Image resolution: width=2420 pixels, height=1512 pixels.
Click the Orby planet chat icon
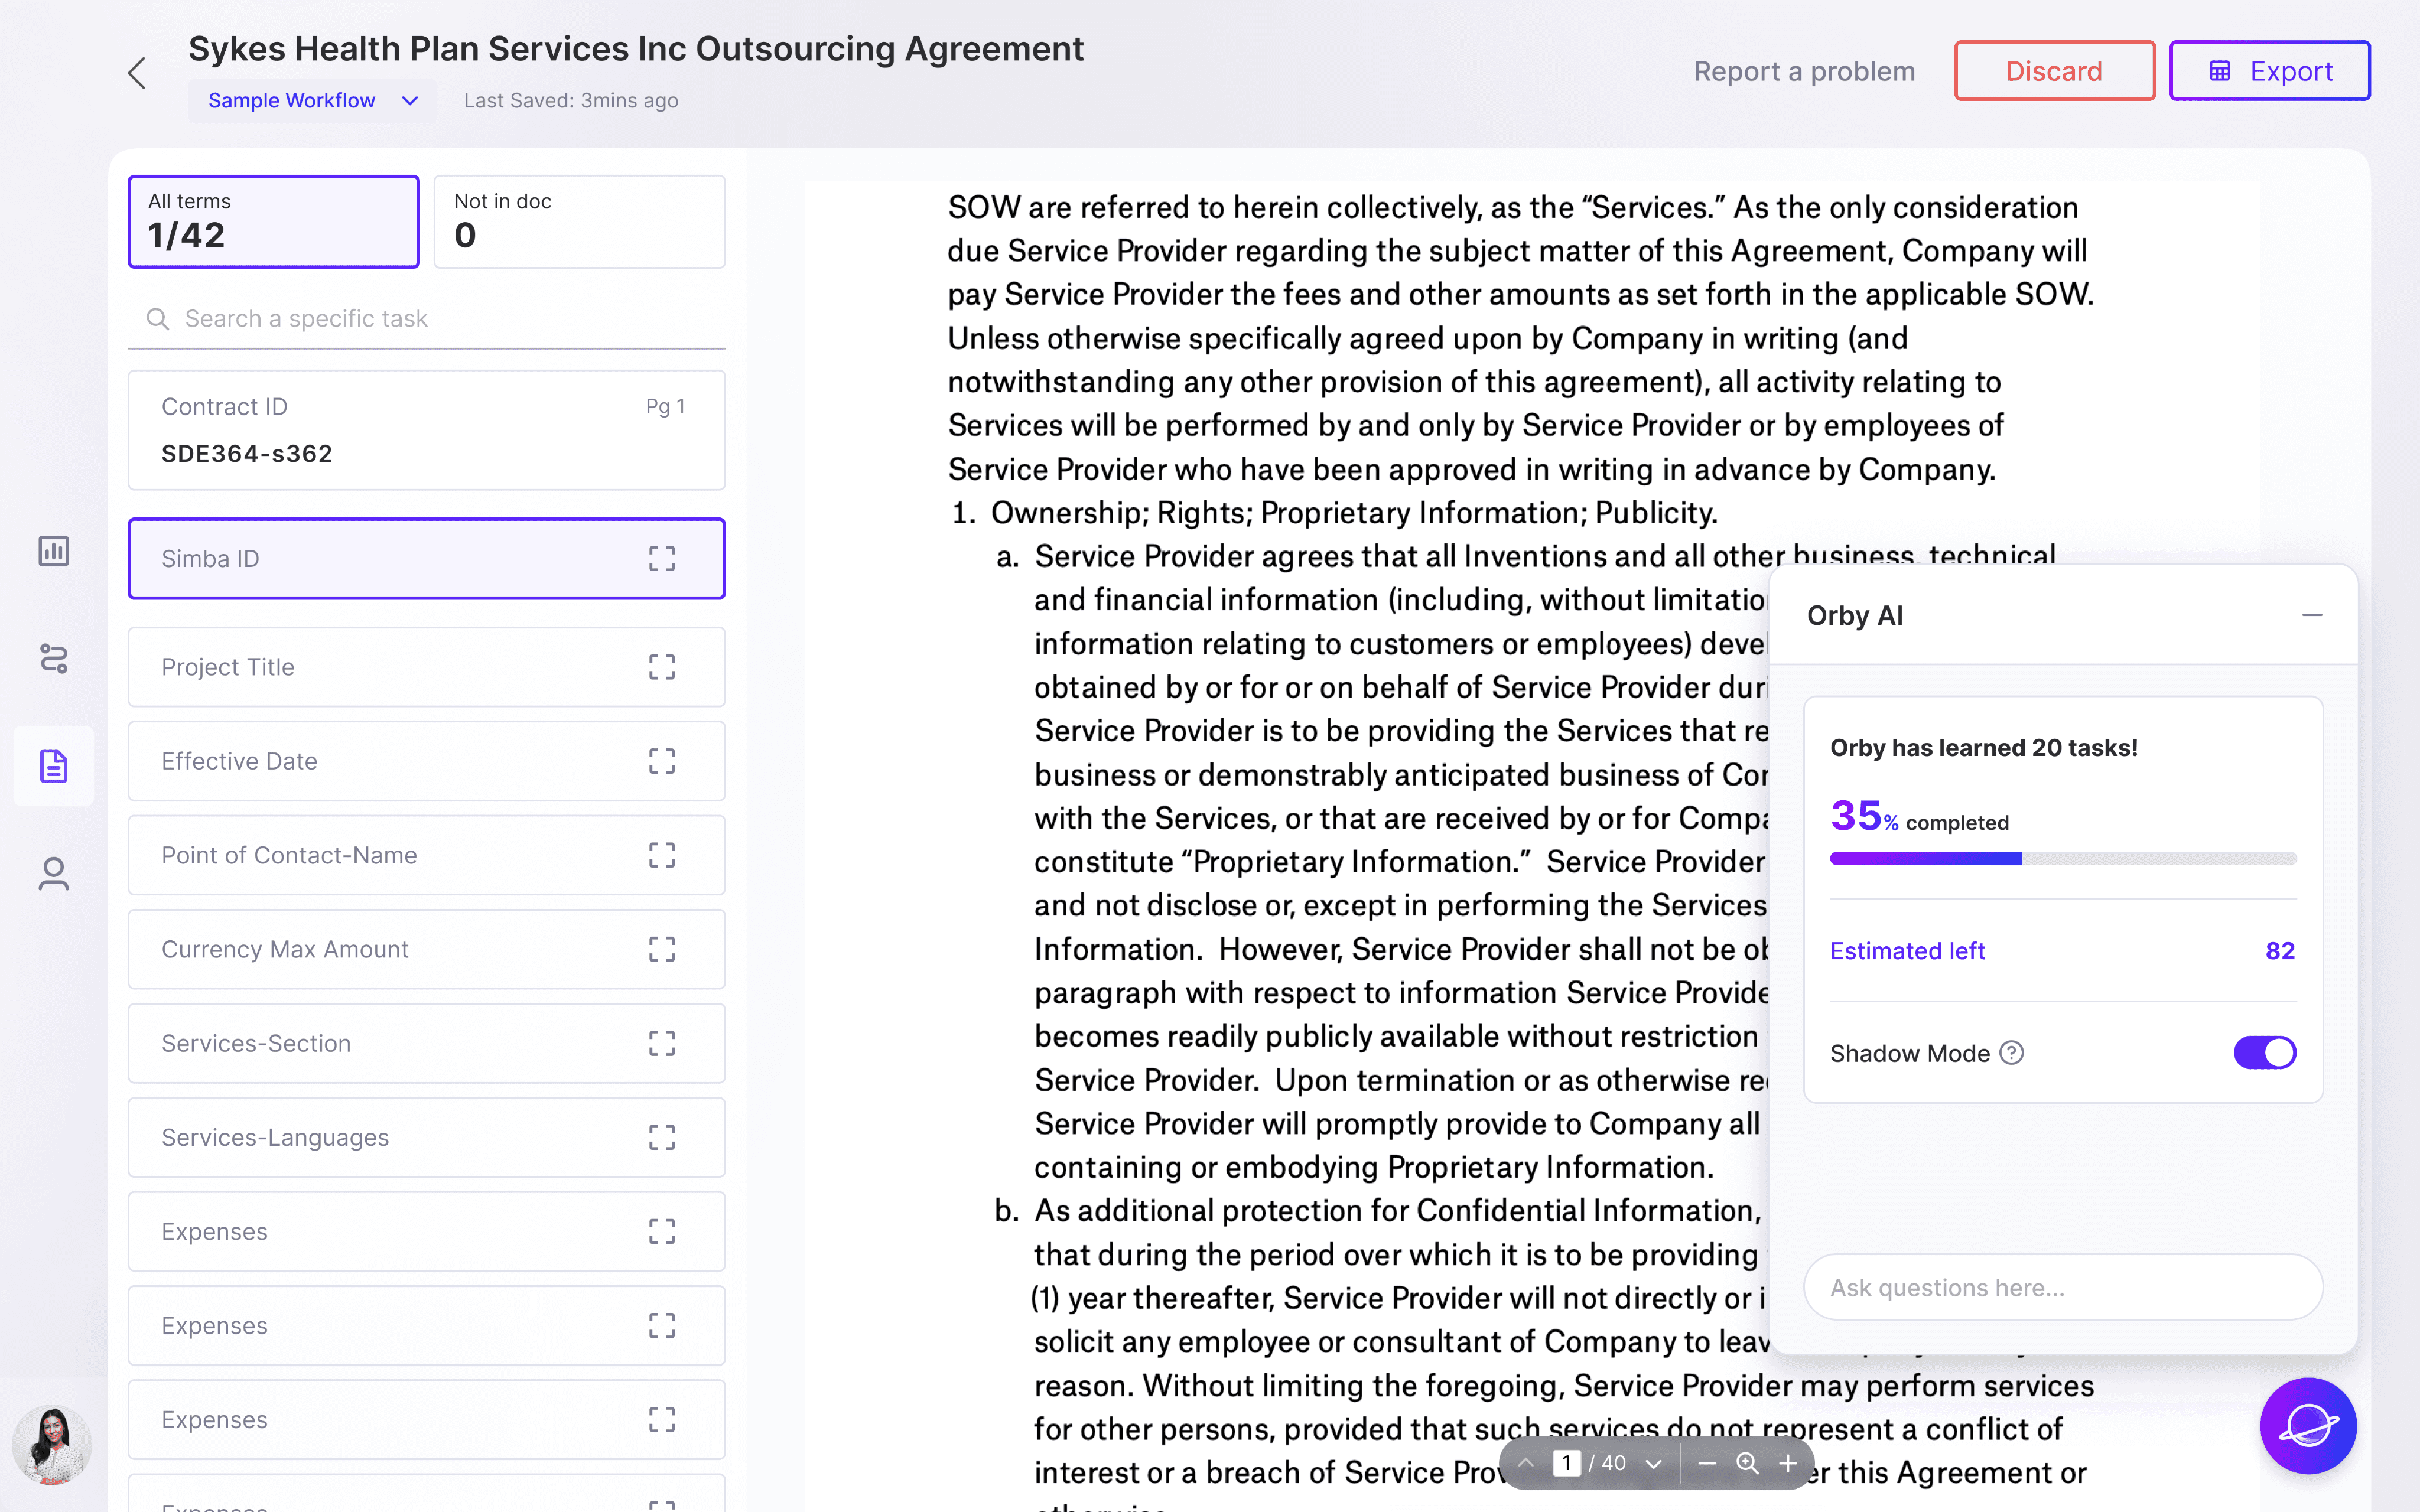point(2307,1425)
